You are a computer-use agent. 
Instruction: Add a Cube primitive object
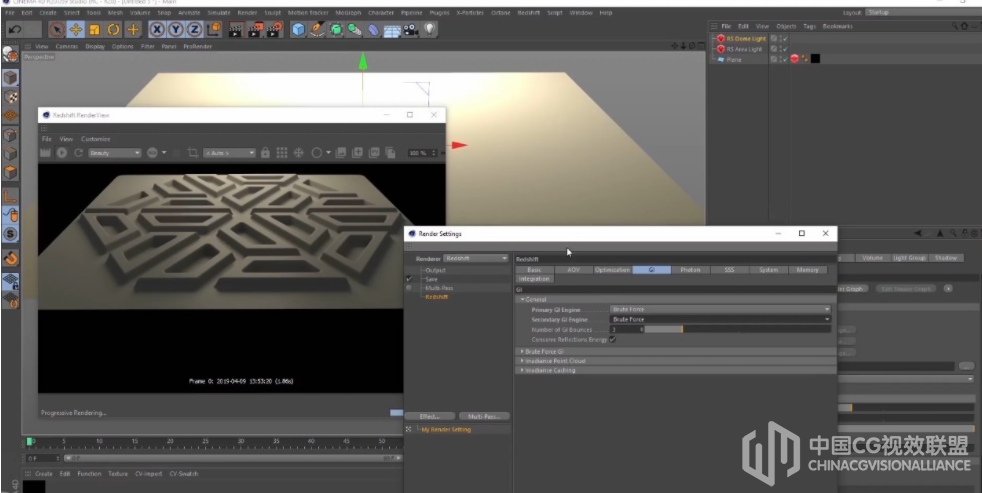pos(299,29)
